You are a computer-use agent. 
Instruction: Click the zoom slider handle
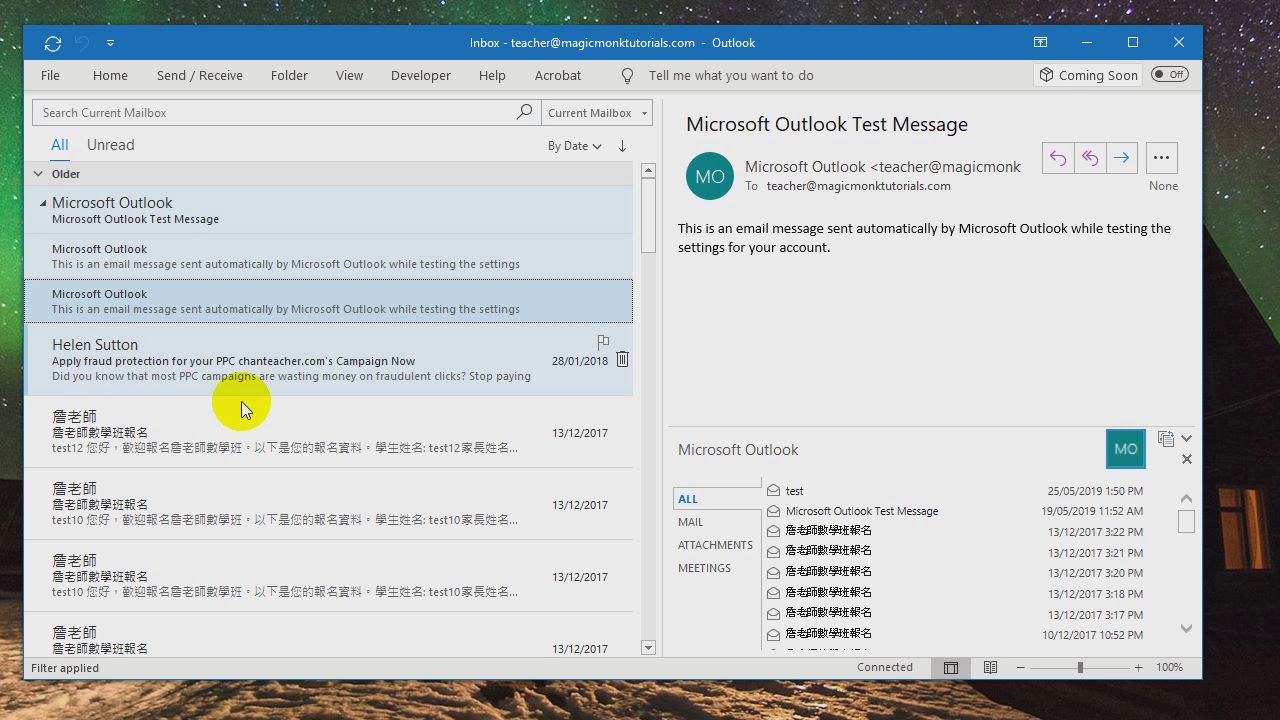tap(1080, 667)
